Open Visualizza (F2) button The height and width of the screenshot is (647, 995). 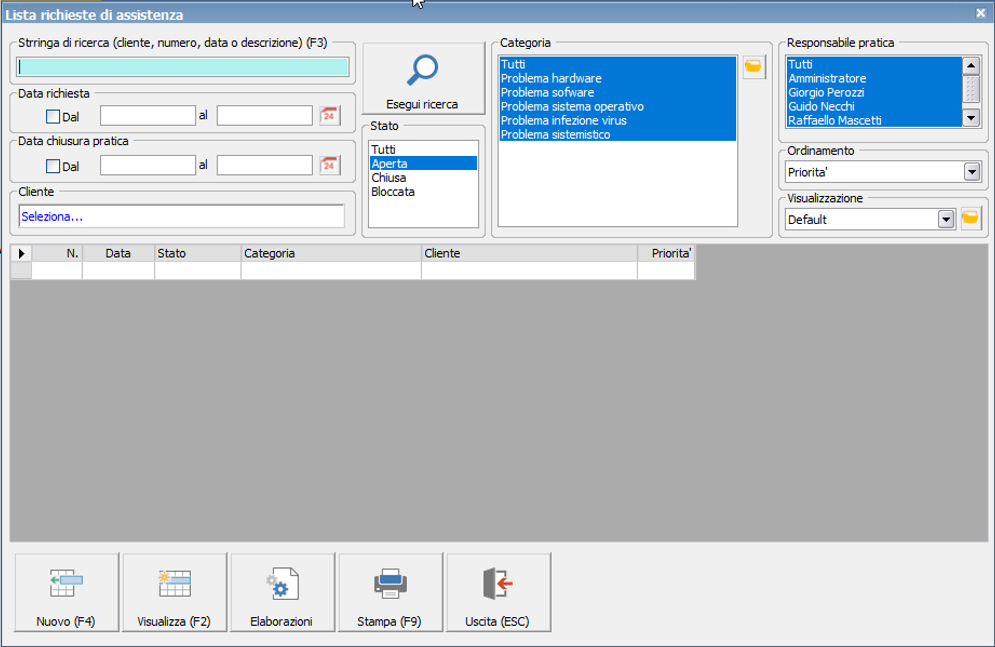tap(174, 593)
